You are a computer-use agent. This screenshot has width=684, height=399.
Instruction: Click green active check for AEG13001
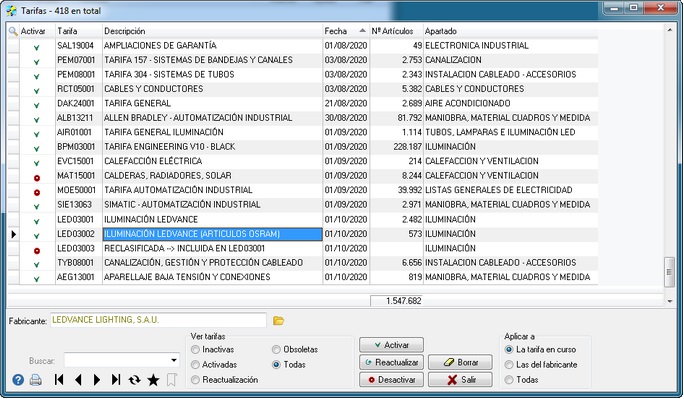pyautogui.click(x=37, y=279)
